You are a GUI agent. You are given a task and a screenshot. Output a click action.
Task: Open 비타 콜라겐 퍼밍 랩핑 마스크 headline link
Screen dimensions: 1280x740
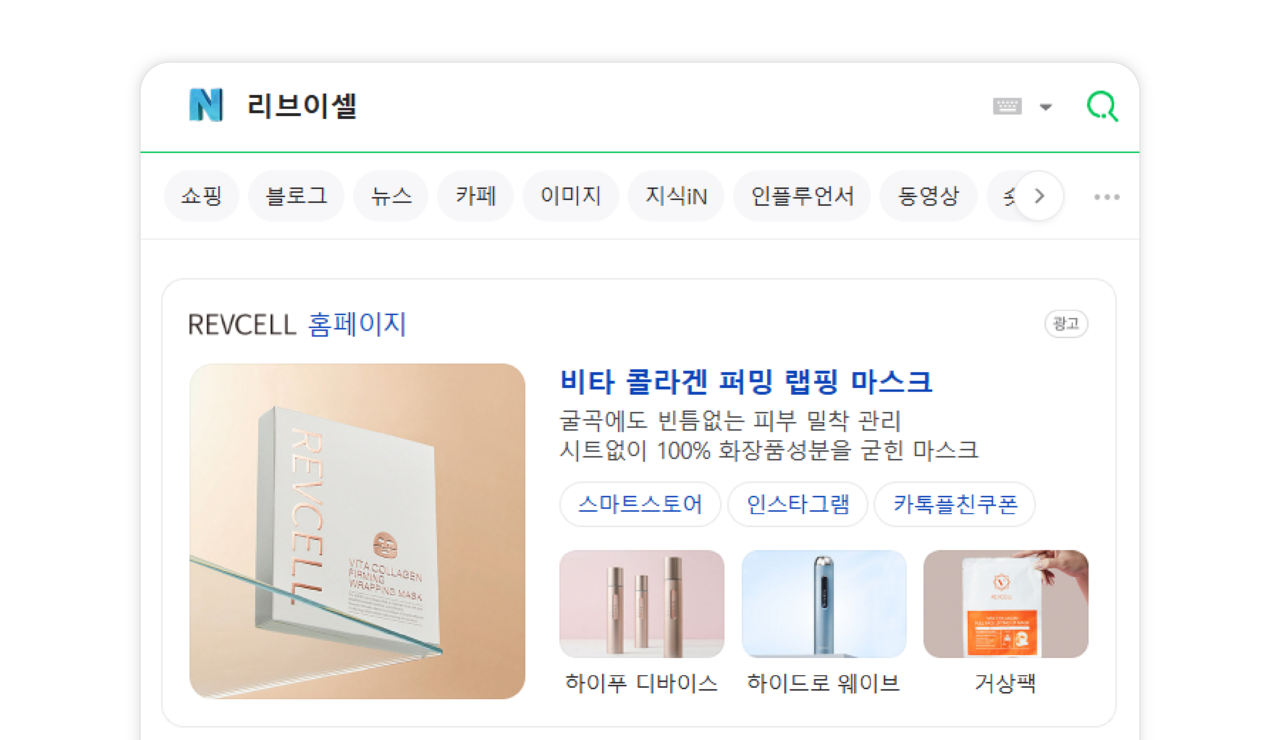pyautogui.click(x=746, y=382)
